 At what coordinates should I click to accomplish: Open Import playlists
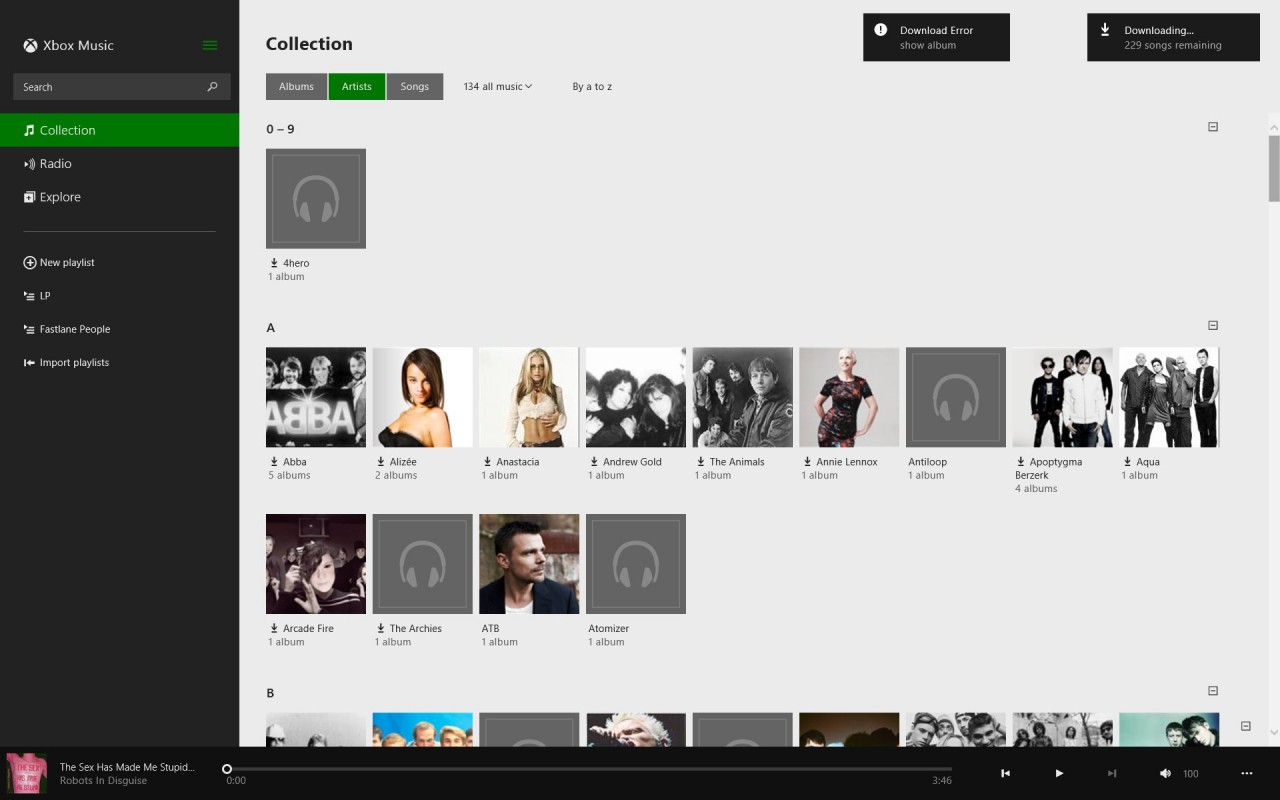(x=74, y=362)
